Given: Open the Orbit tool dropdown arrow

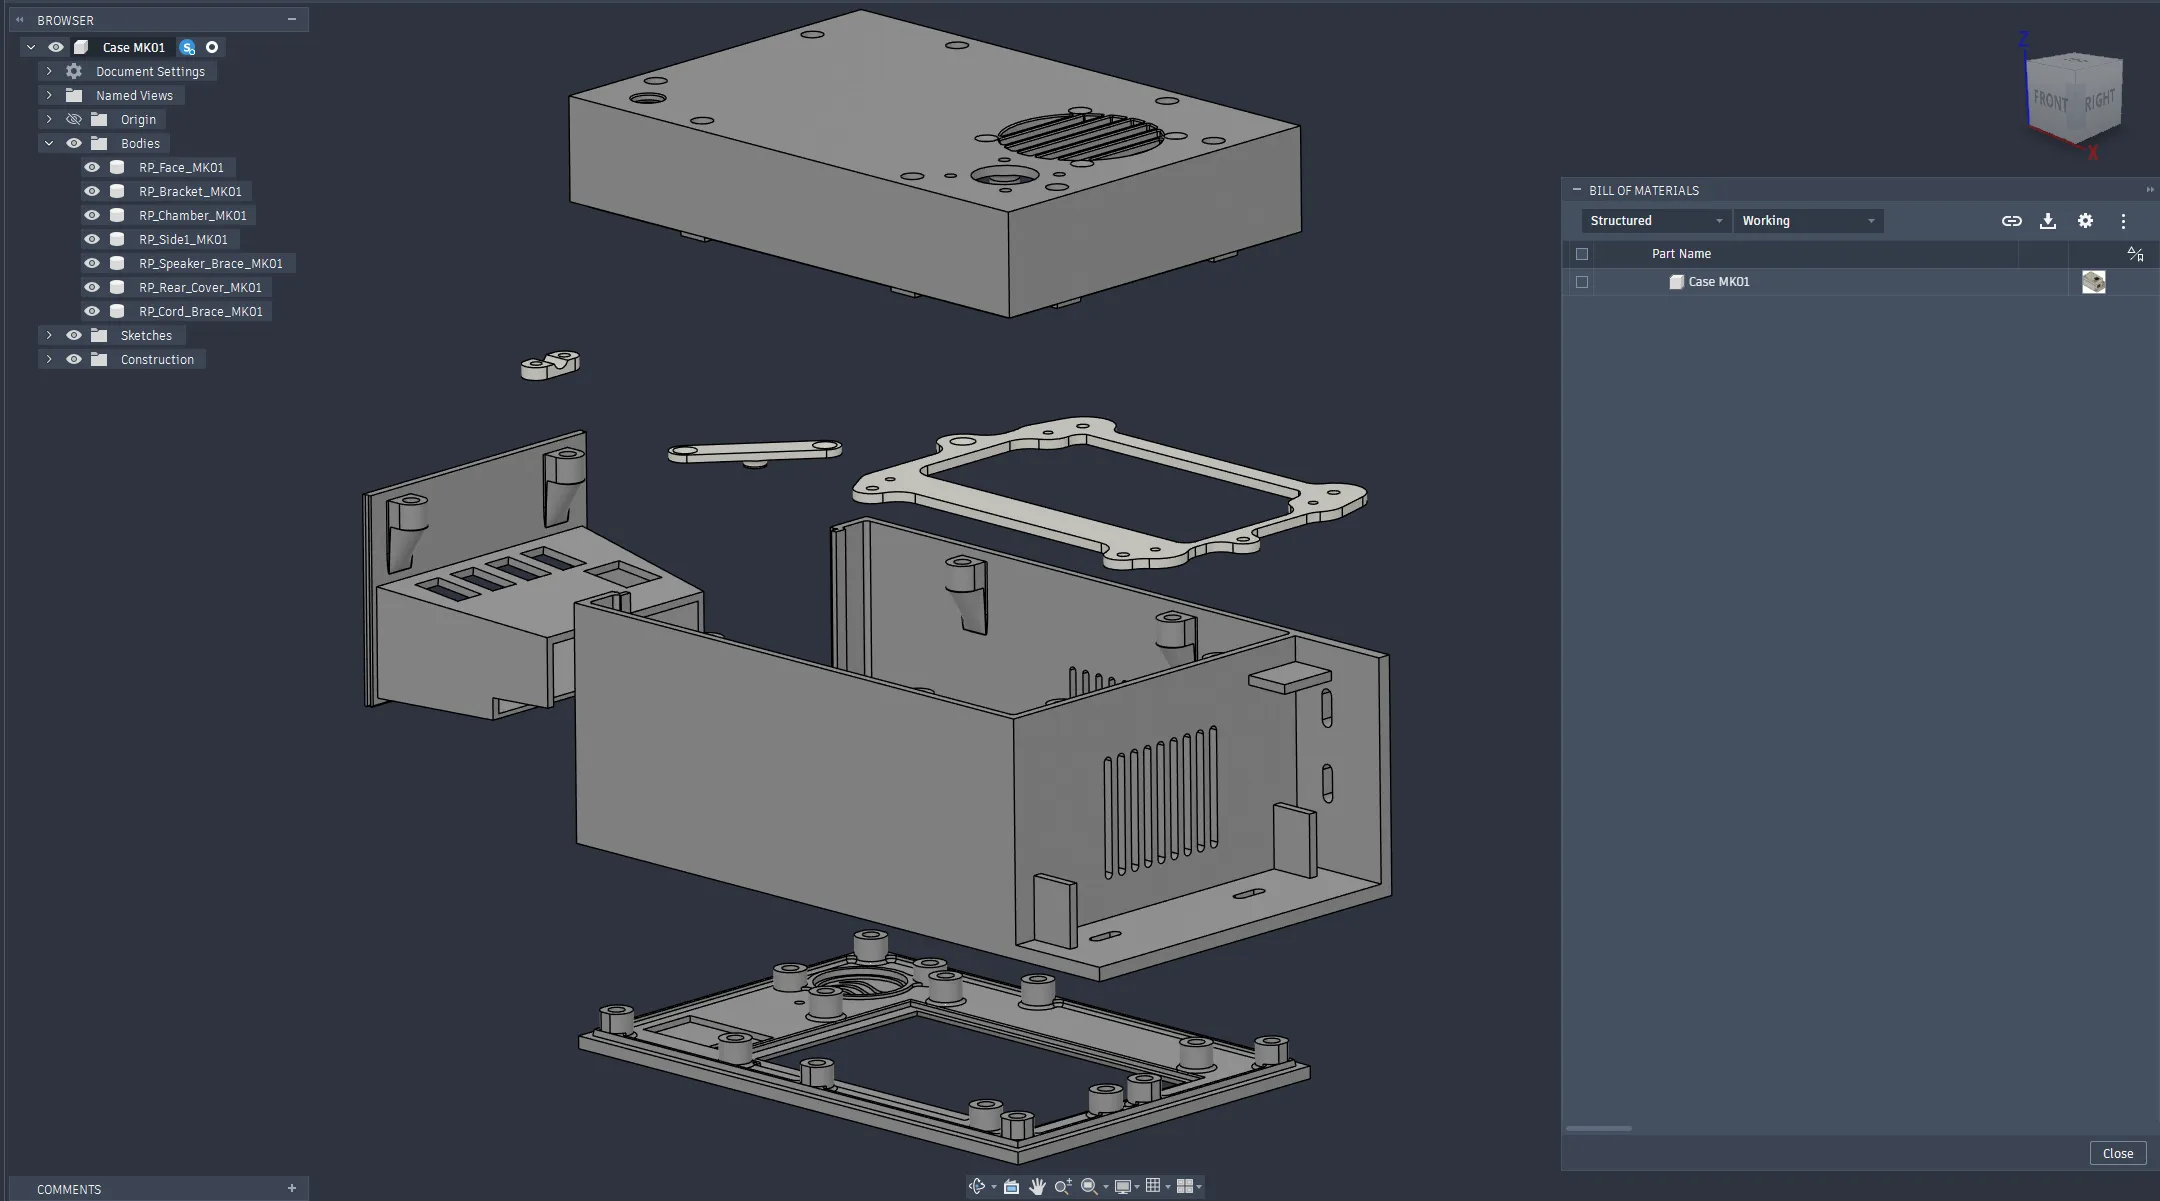Looking at the screenshot, I should 993,1187.
